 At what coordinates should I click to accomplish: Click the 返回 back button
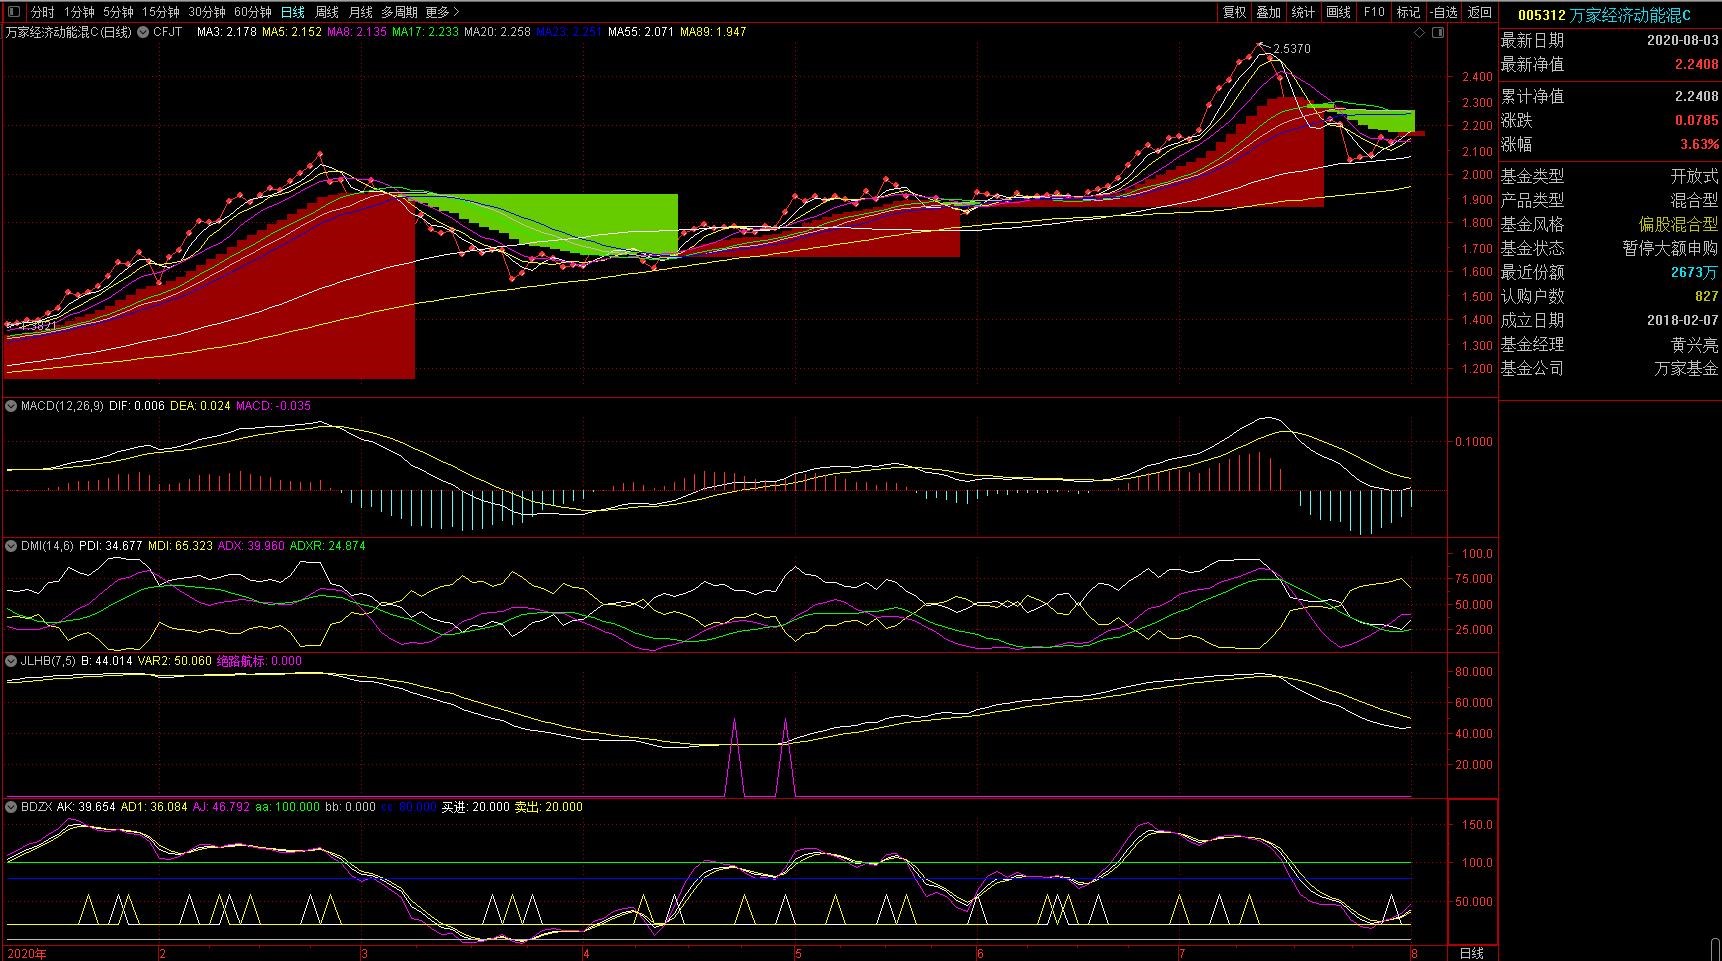(x=1480, y=12)
